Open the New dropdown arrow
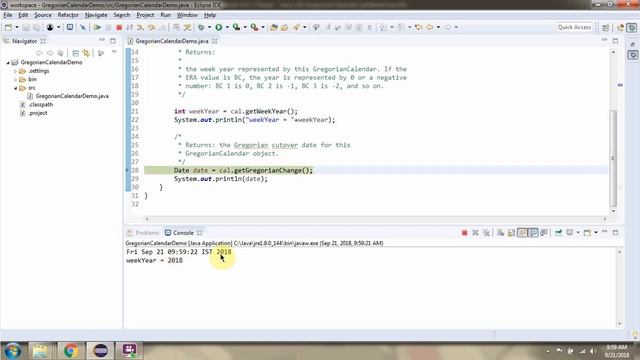 [17, 27]
